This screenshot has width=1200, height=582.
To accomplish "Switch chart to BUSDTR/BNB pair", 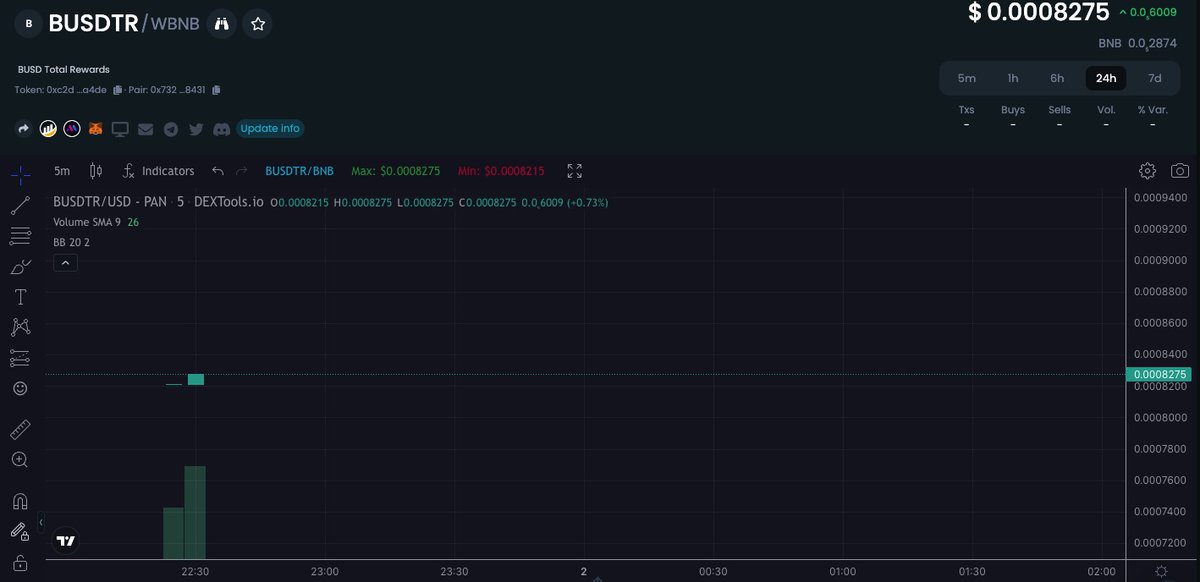I will coord(298,171).
